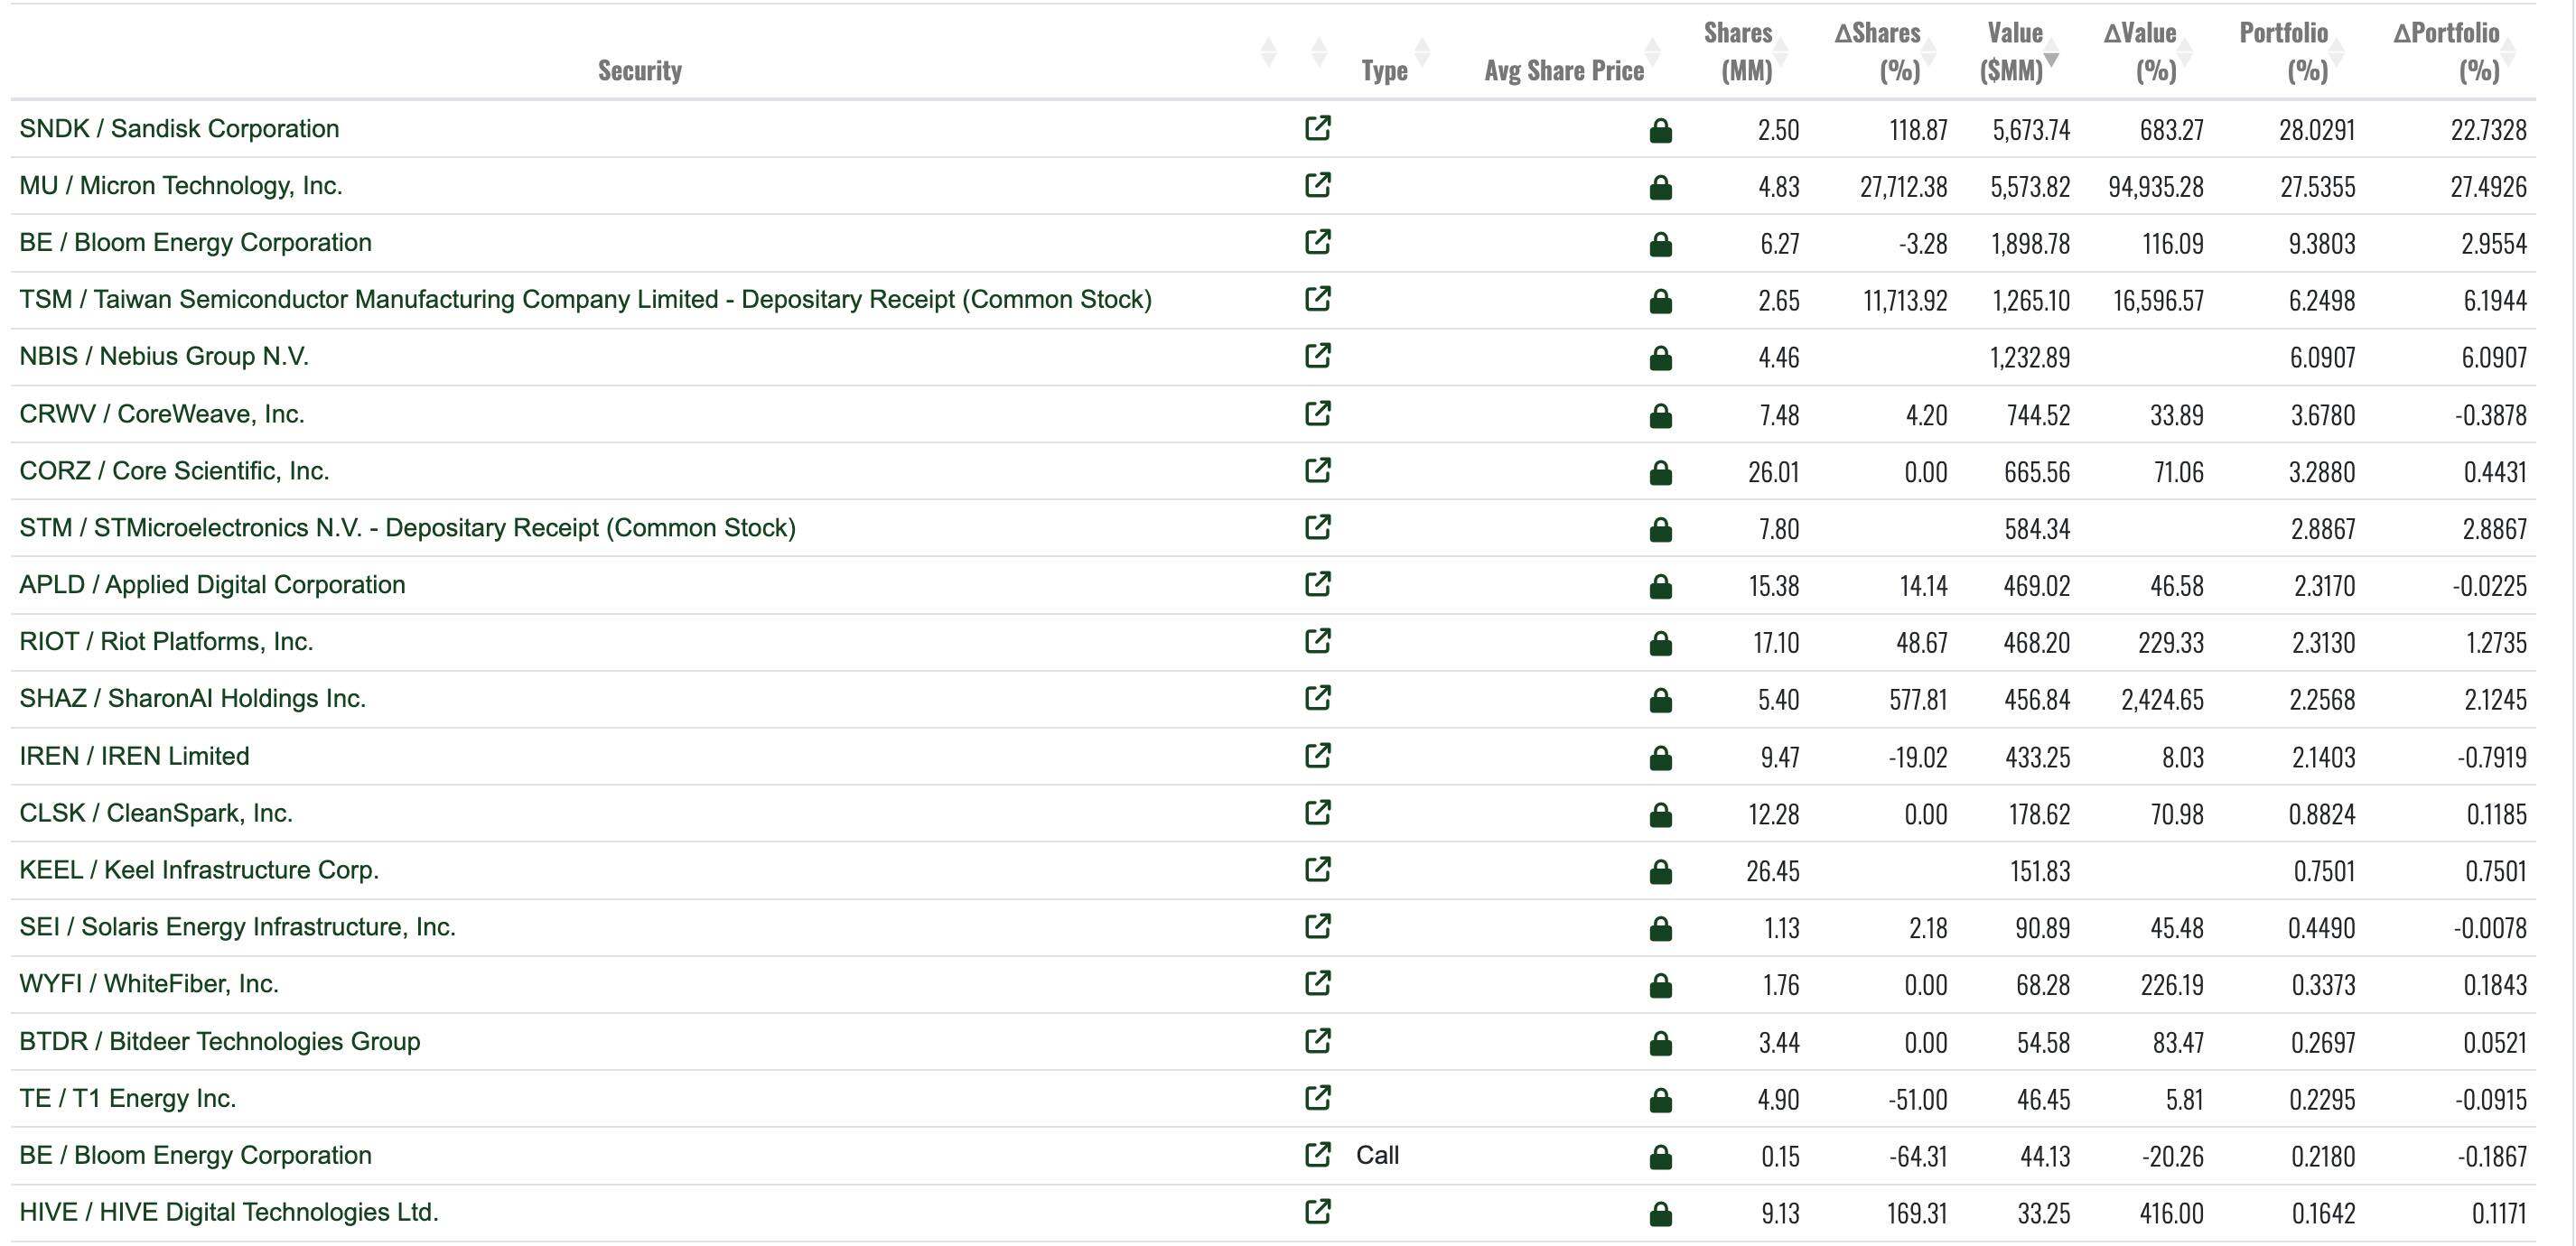Open CRWV / CoreWeave, Inc. link
Screen dimensions: 2576x1246
162,414
